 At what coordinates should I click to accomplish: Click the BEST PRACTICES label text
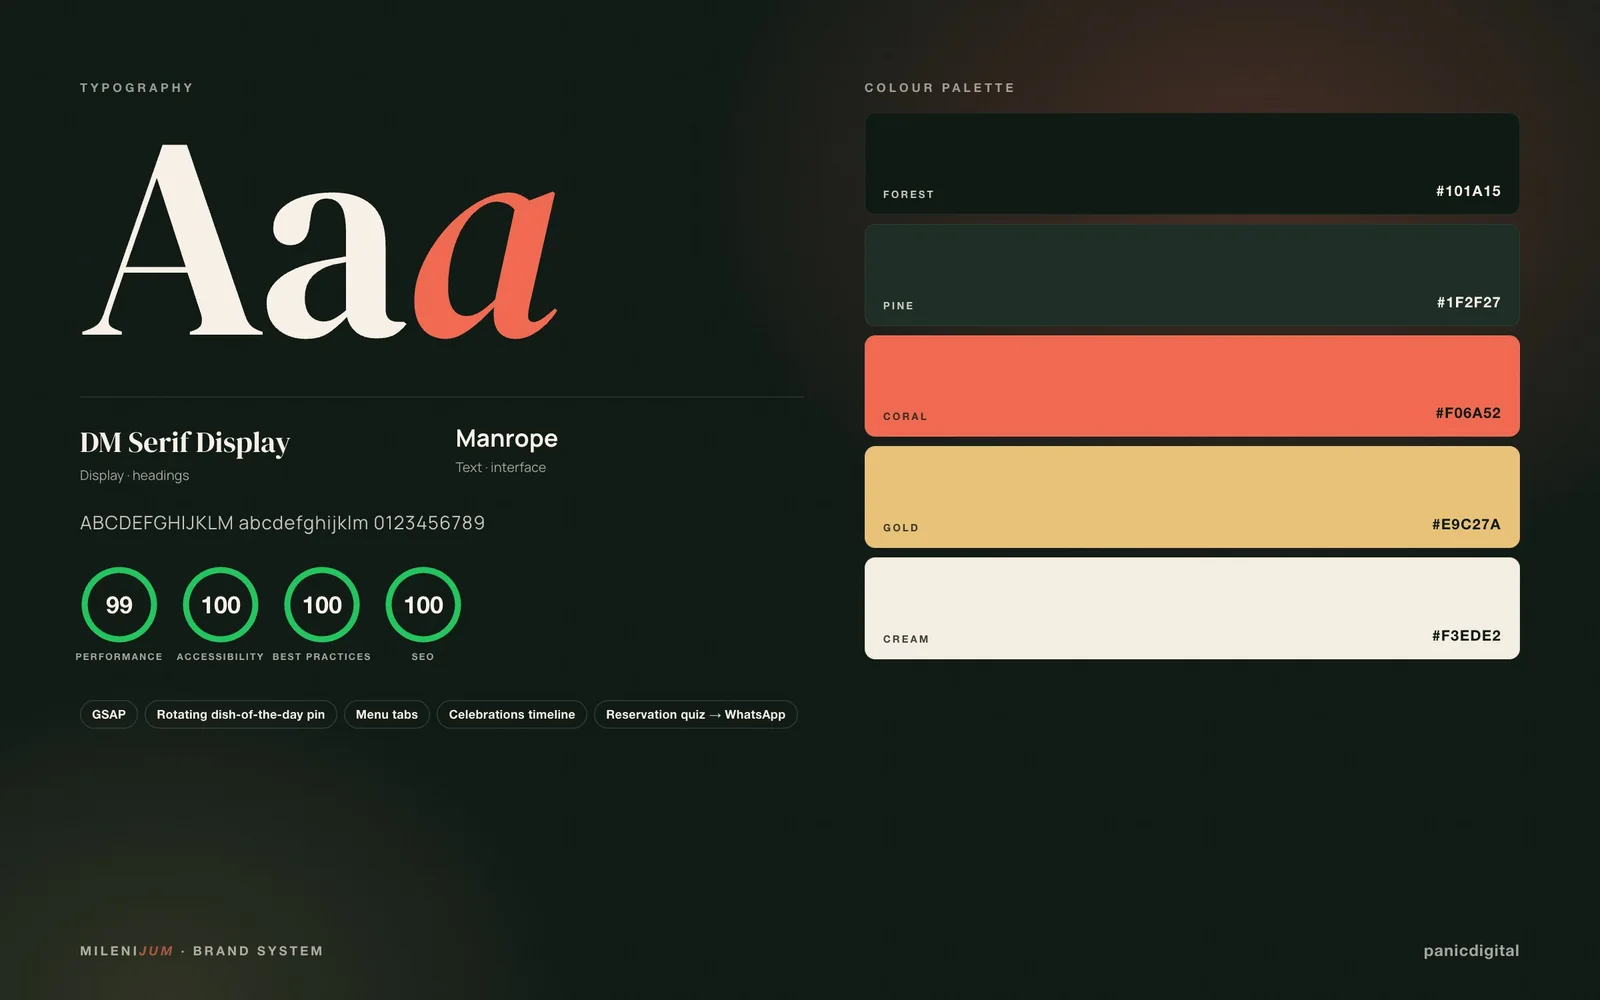tap(322, 657)
